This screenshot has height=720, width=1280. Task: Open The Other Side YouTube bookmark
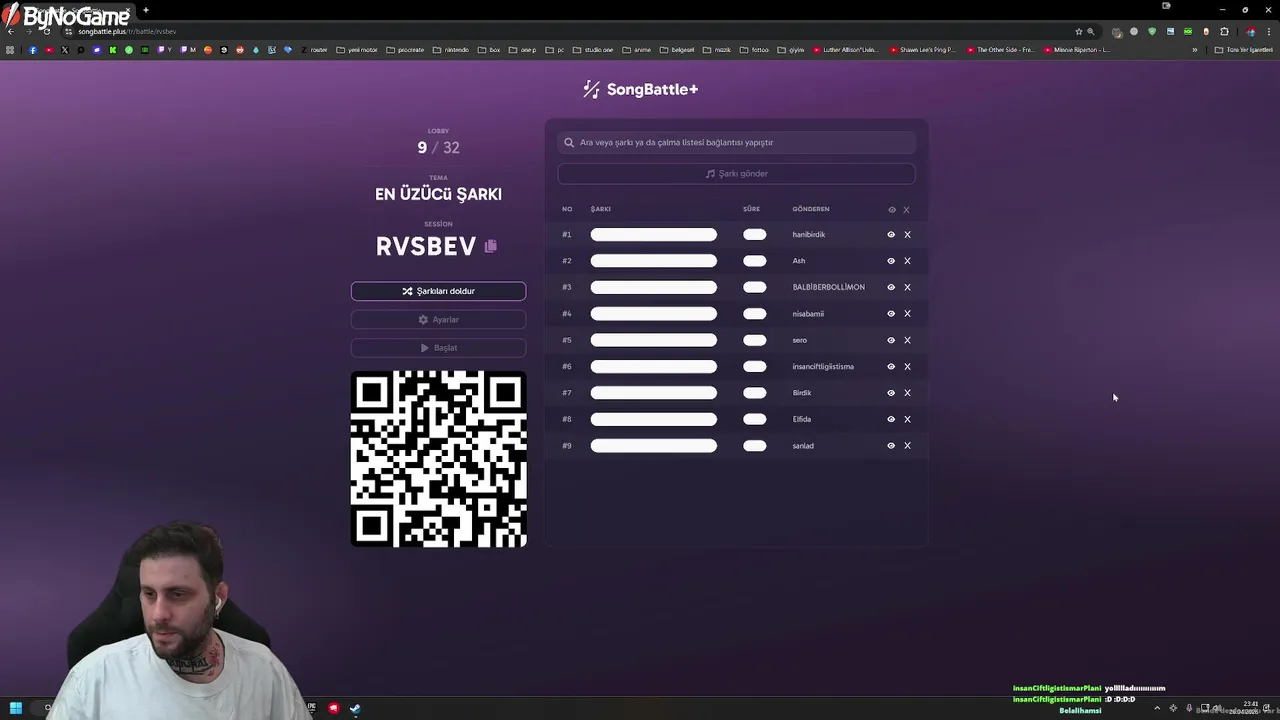click(x=1001, y=50)
